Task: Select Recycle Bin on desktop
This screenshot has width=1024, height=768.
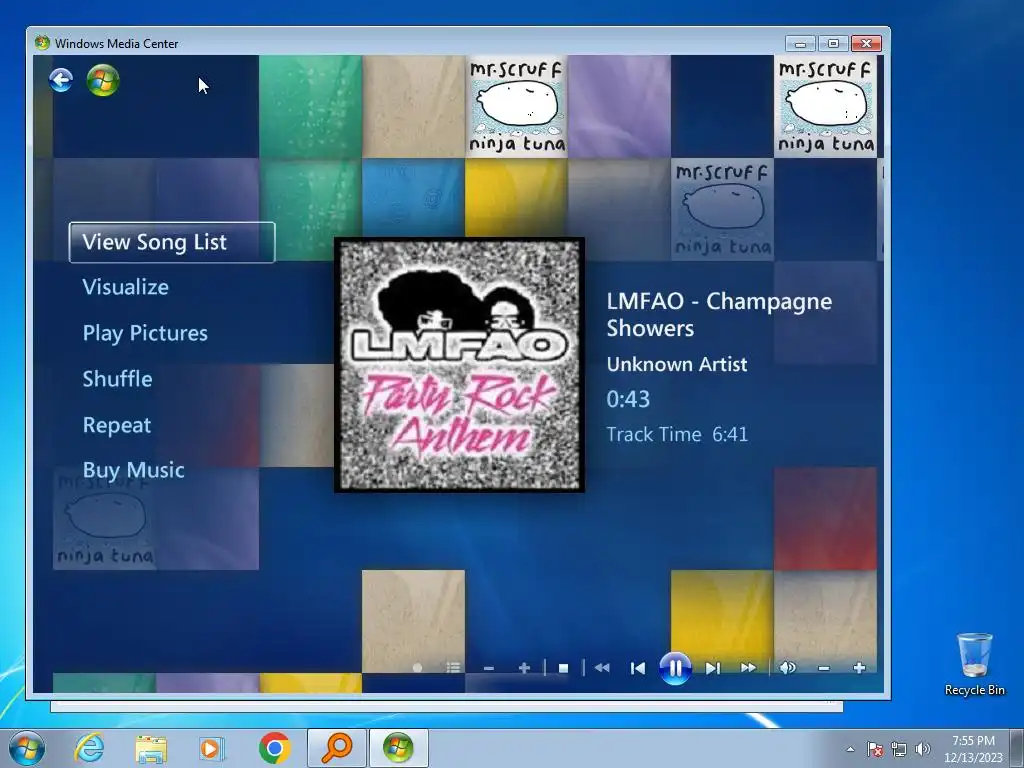Action: click(x=974, y=664)
